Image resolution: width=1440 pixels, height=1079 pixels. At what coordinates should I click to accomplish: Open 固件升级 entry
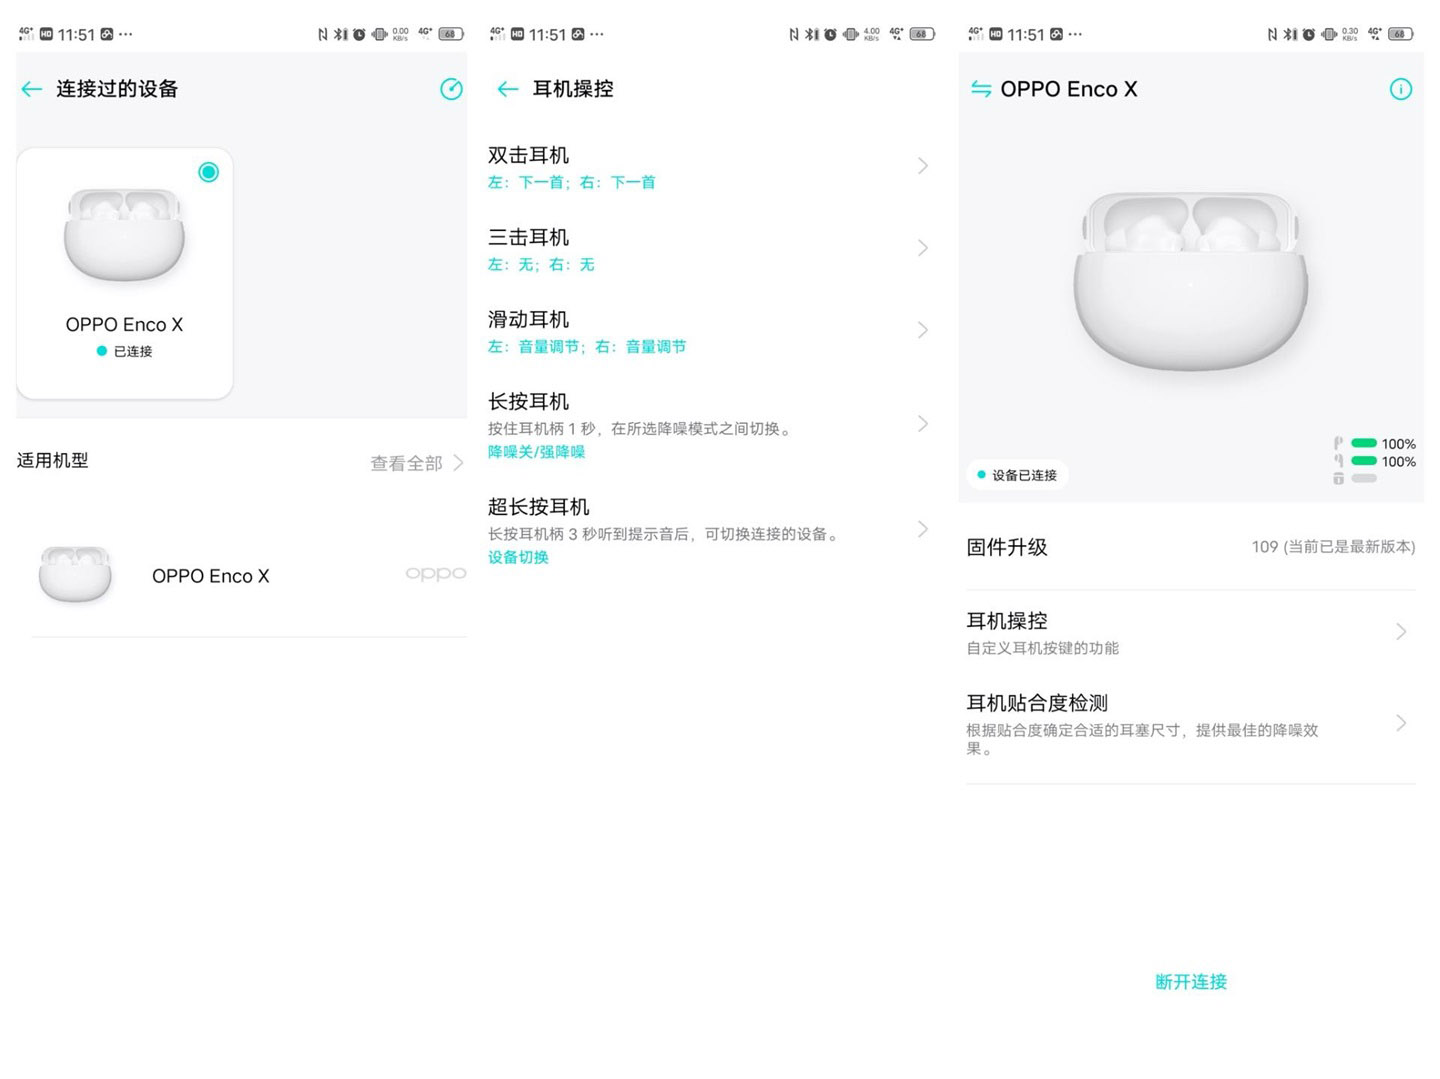pyautogui.click(x=1190, y=547)
